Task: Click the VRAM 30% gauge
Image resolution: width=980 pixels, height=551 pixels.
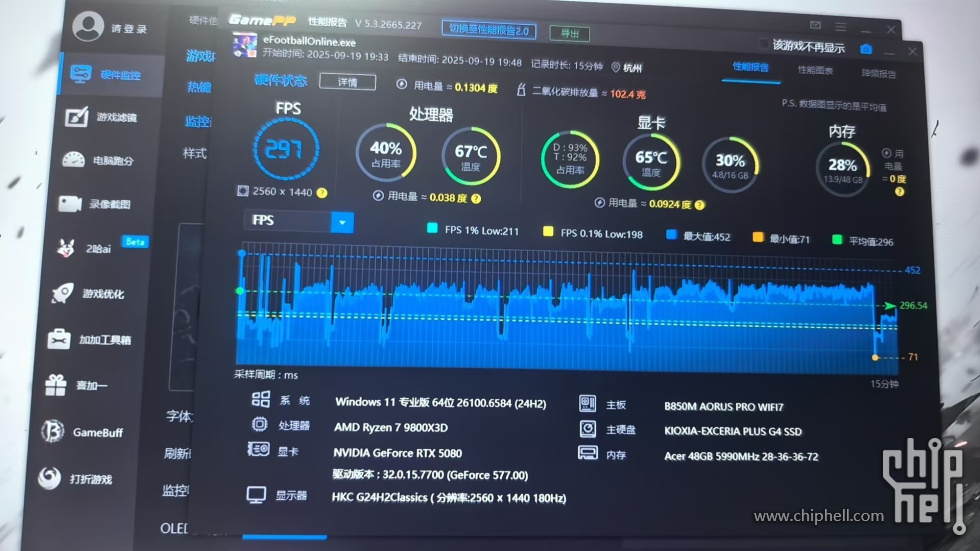Action: [x=730, y=165]
